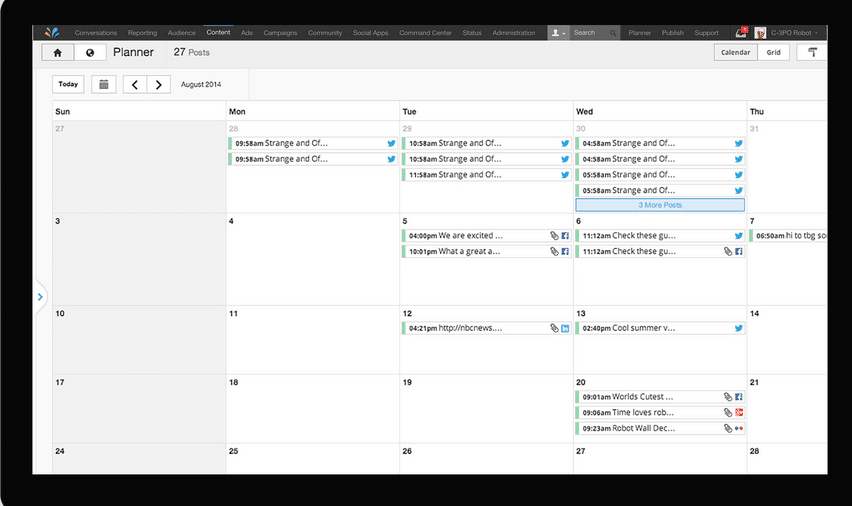
Task: Click the filter icon button at top right
Action: [812, 53]
